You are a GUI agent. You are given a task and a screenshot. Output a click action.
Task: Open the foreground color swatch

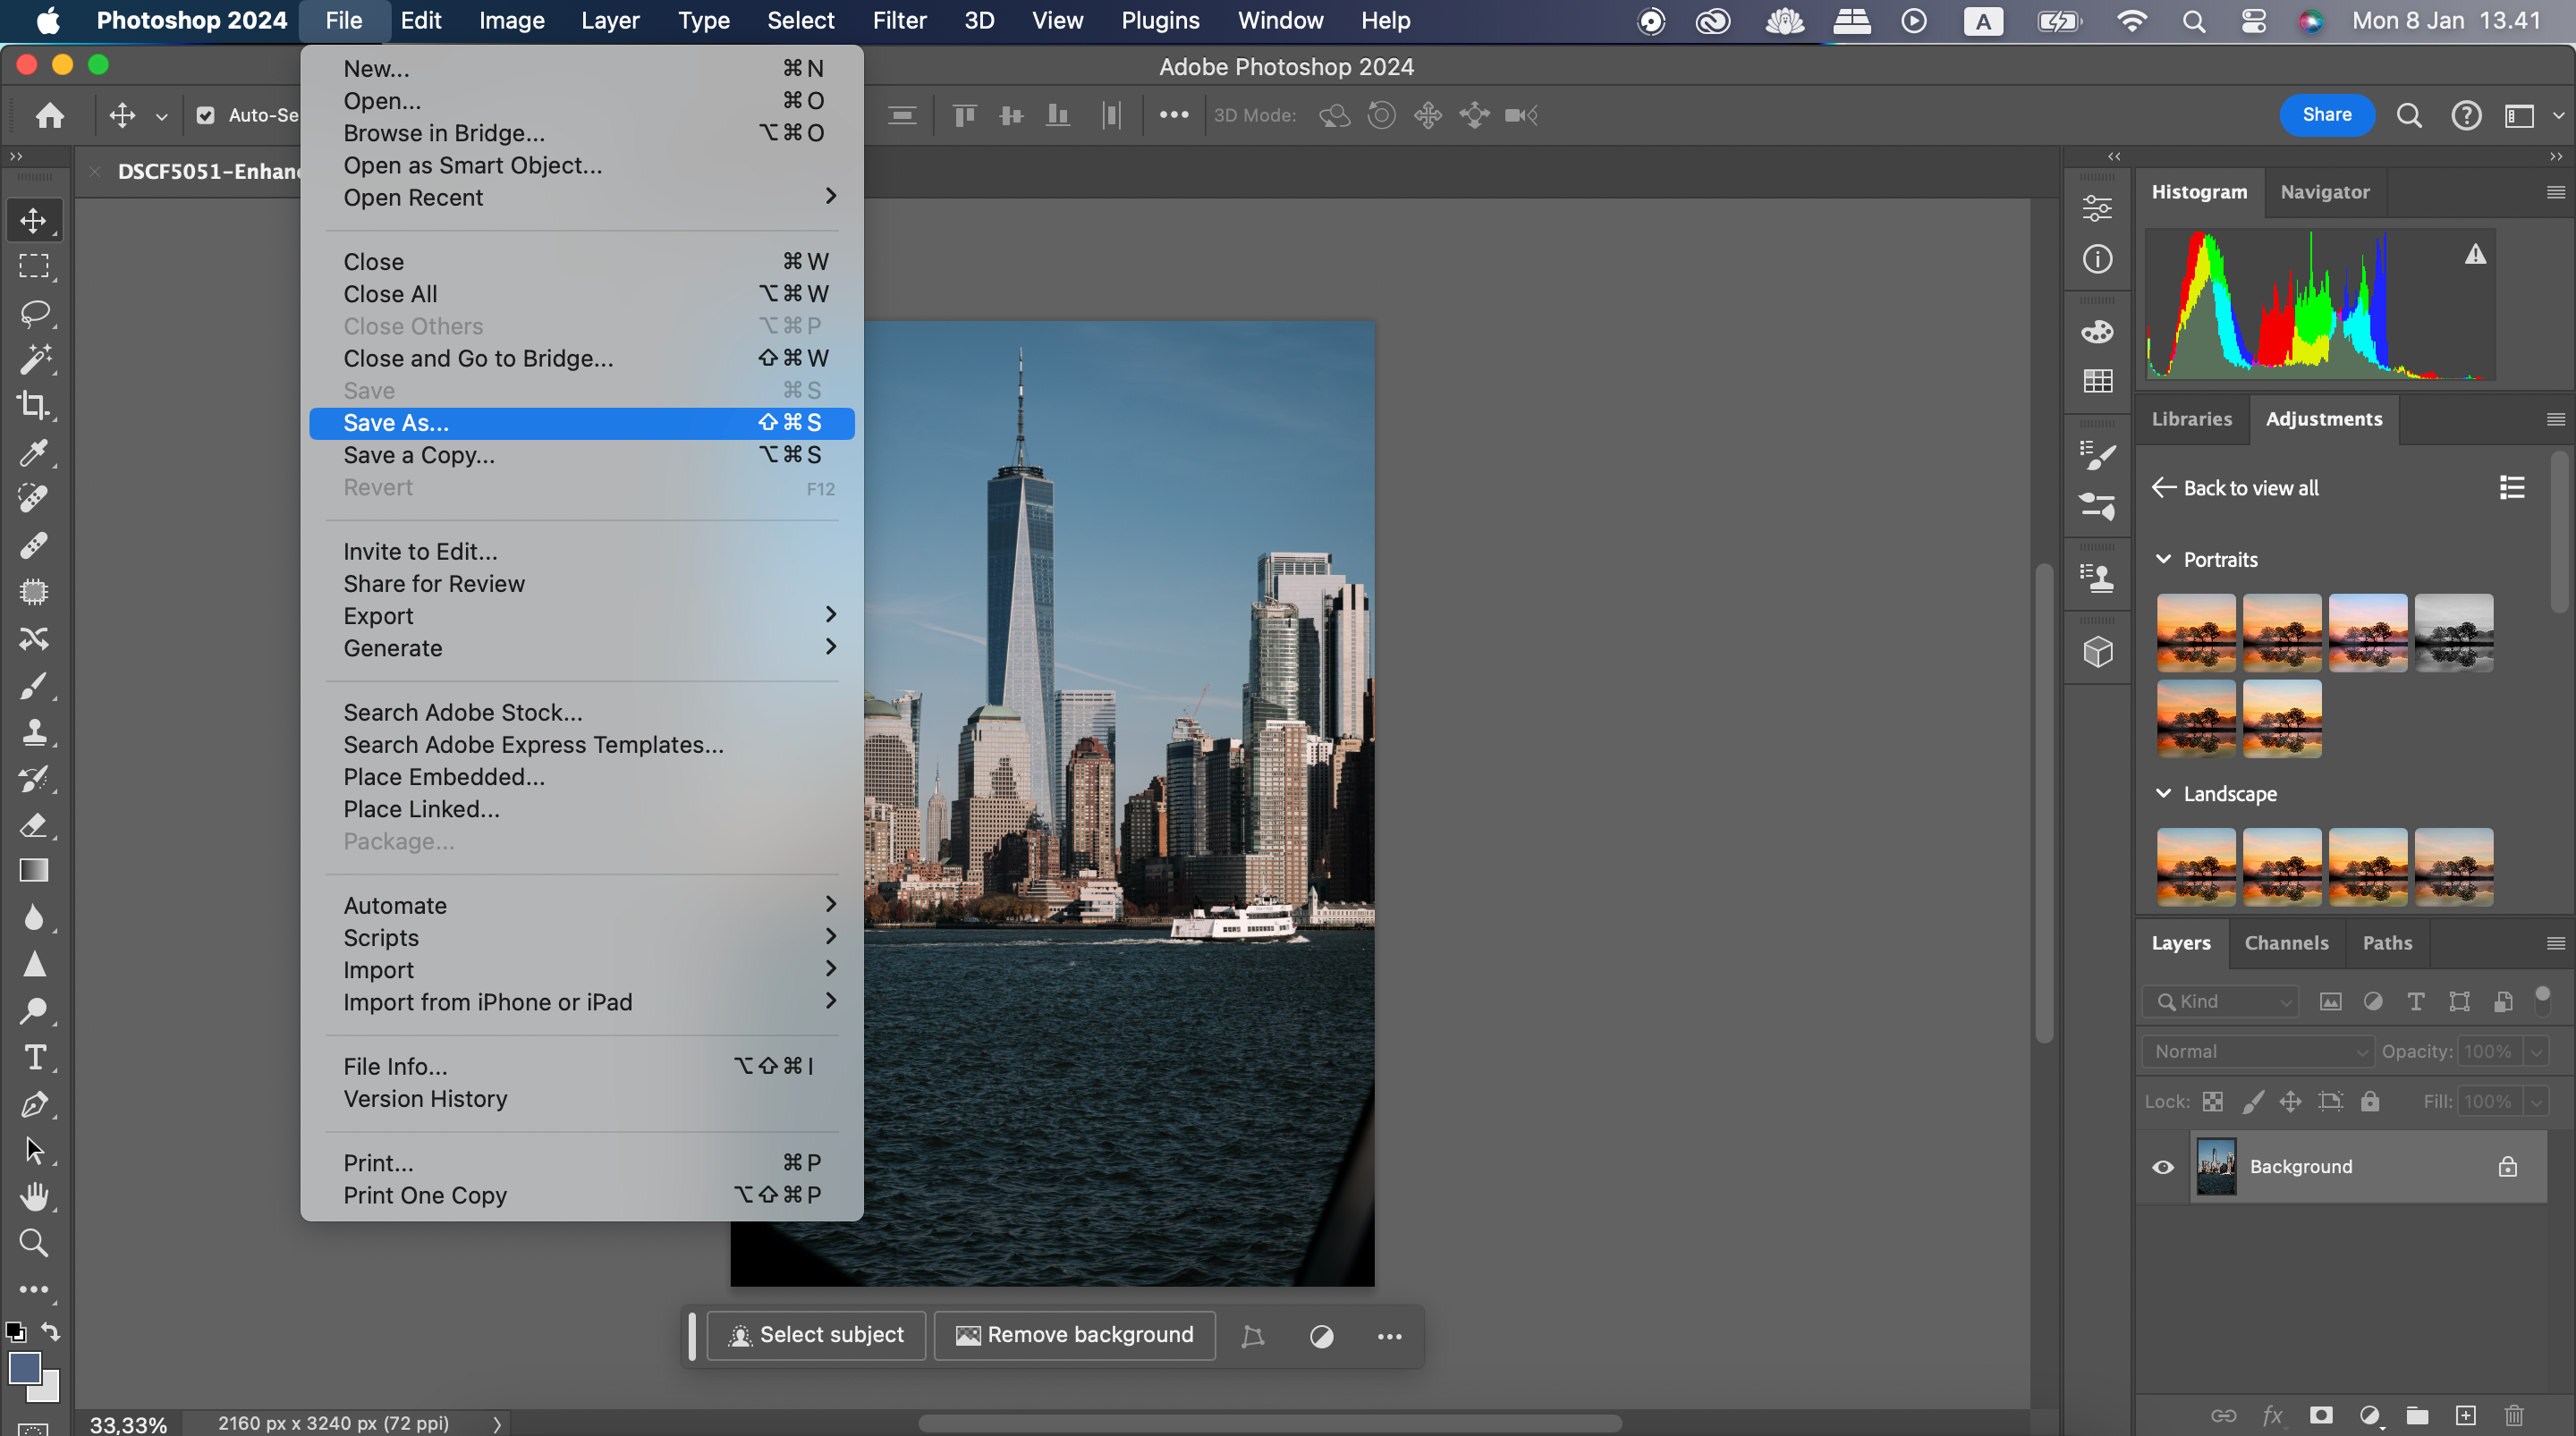tap(25, 1368)
